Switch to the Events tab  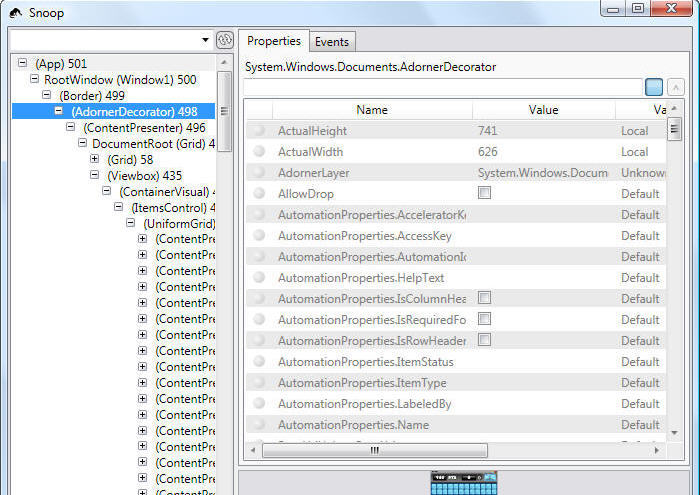[331, 42]
